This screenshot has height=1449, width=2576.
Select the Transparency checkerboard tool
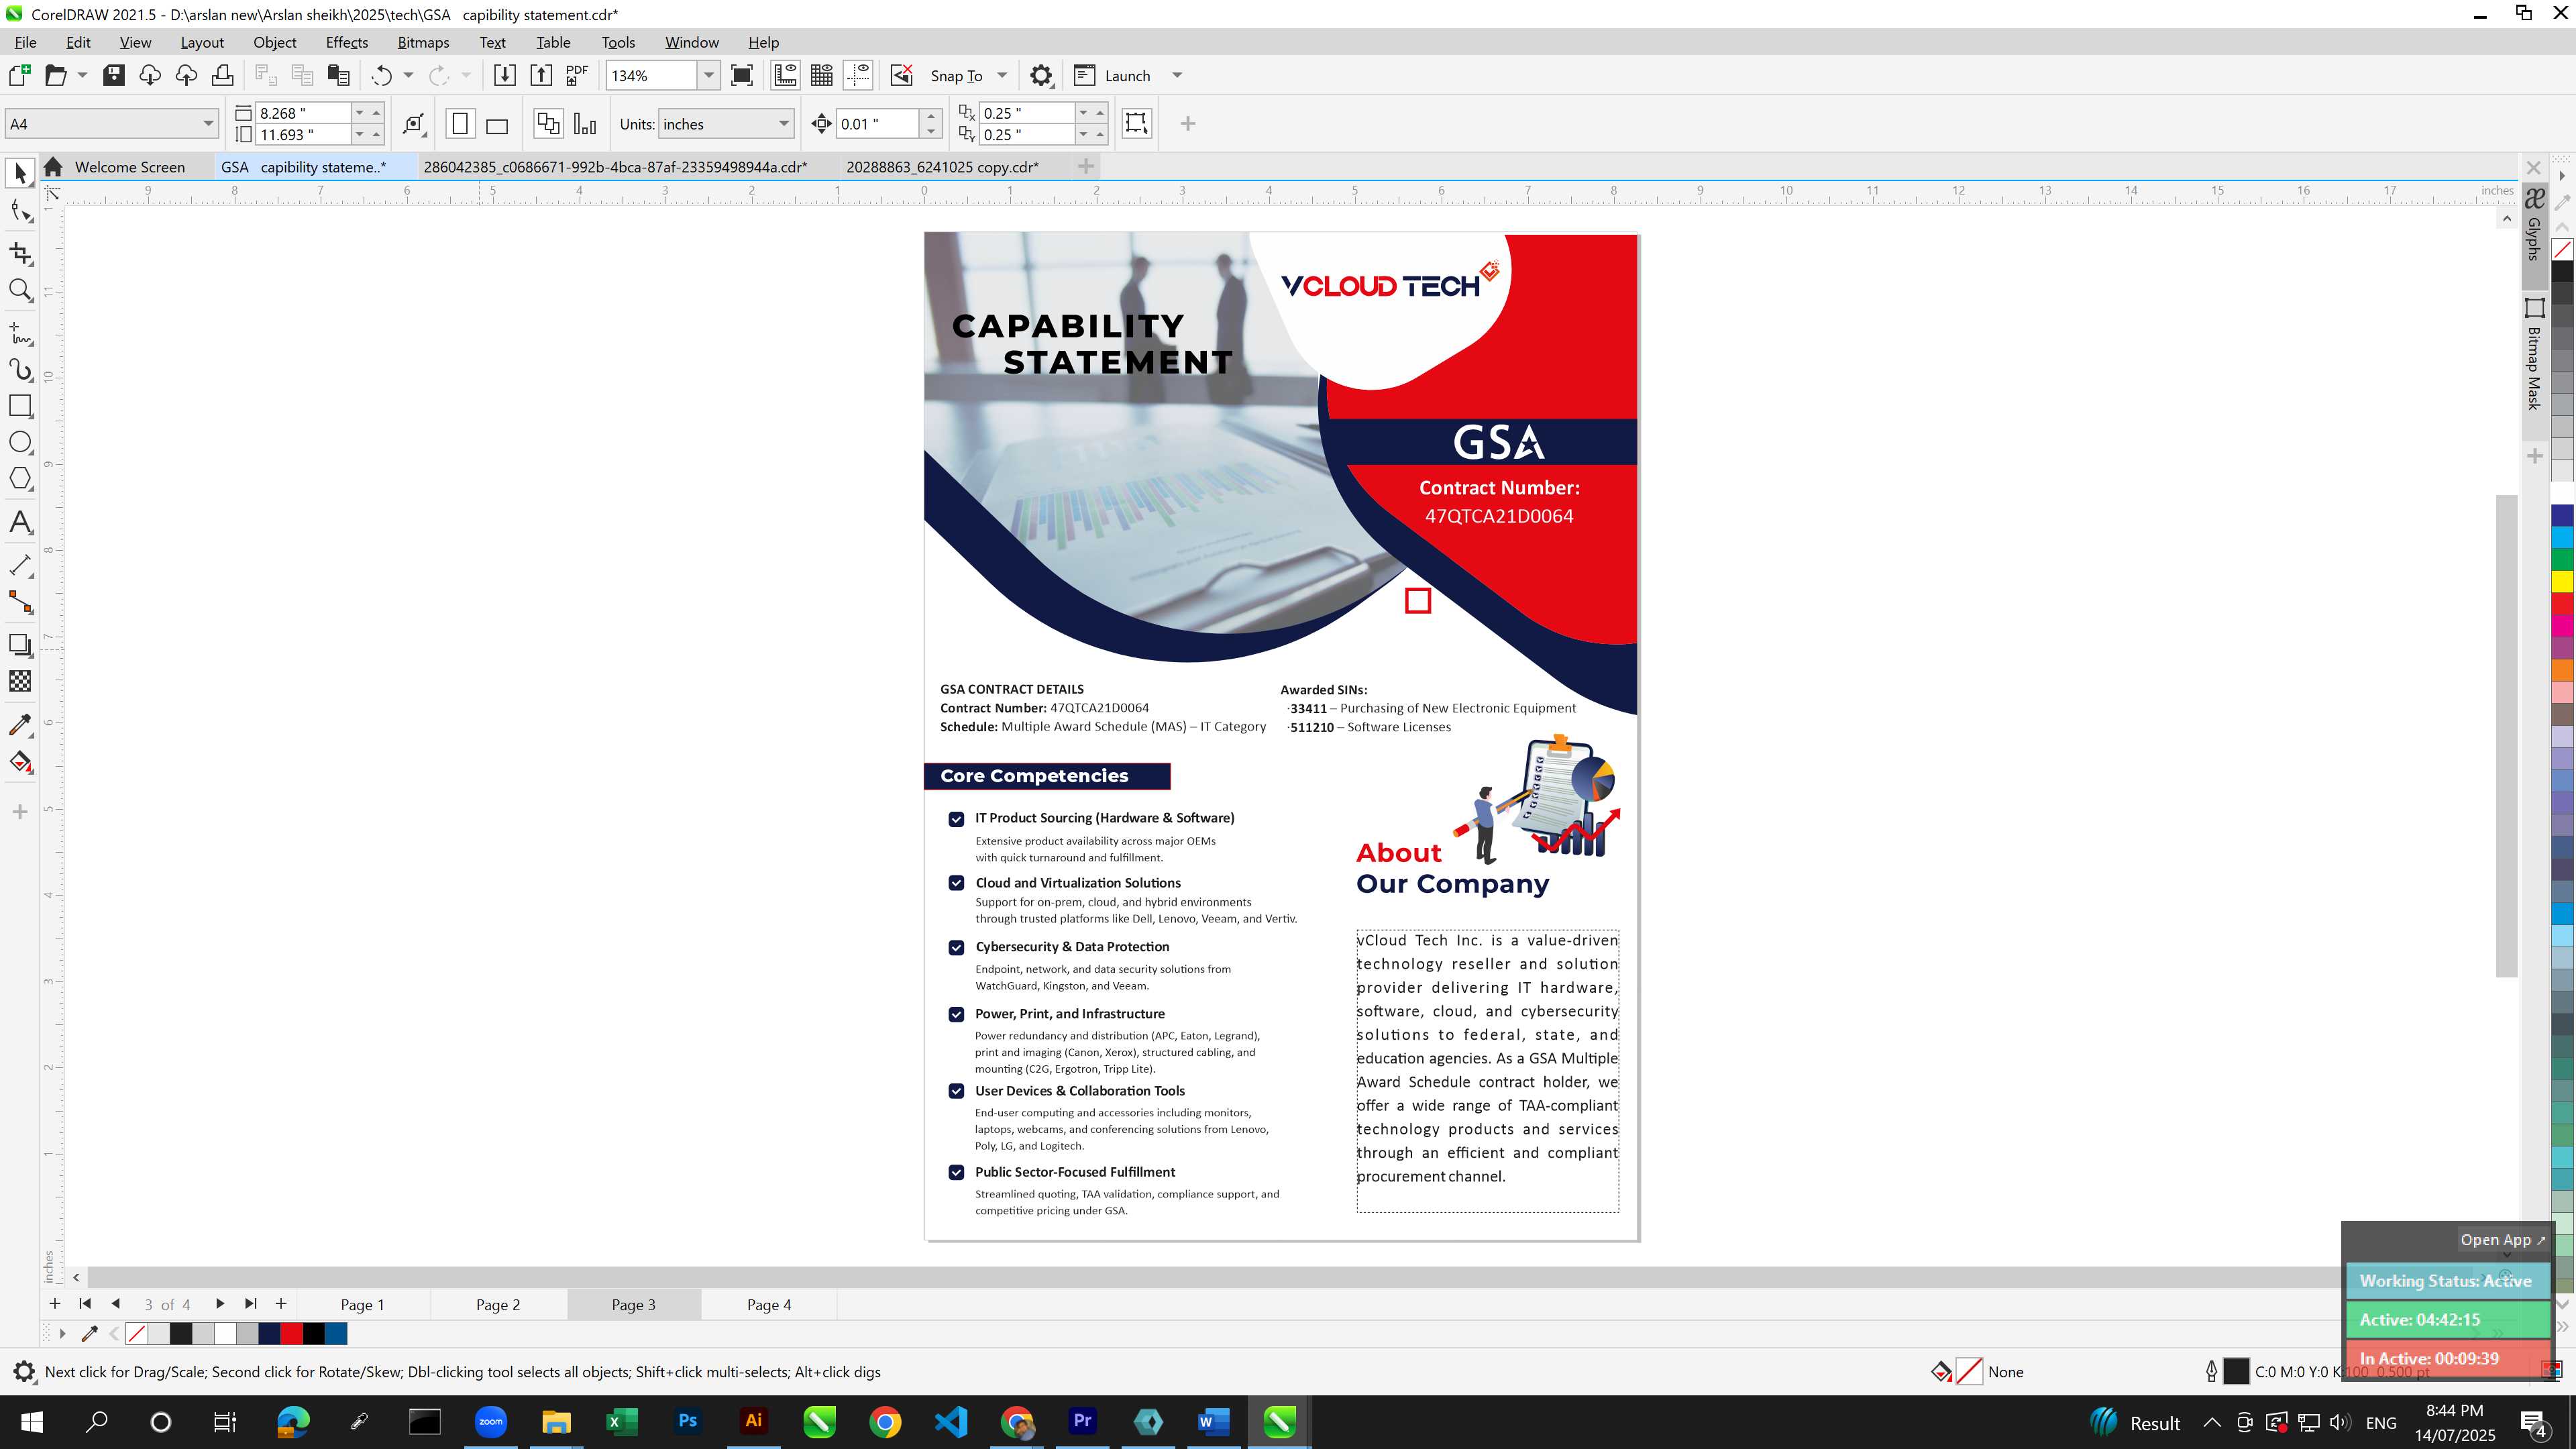(x=20, y=681)
